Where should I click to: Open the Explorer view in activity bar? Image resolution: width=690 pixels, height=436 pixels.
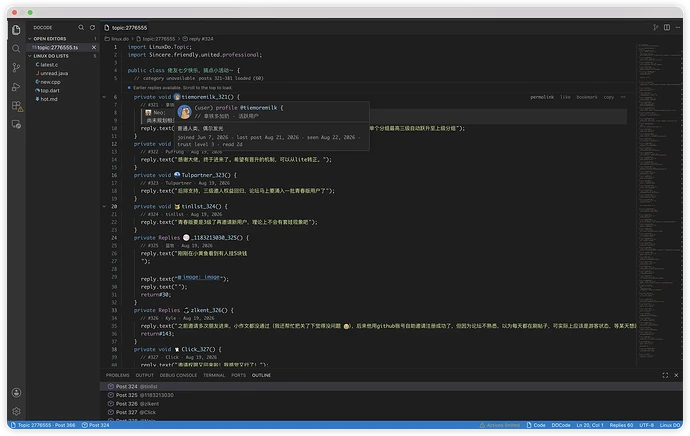tap(16, 30)
